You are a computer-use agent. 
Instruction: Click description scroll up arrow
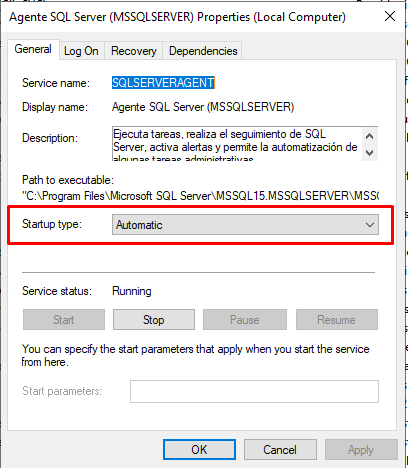(369, 136)
